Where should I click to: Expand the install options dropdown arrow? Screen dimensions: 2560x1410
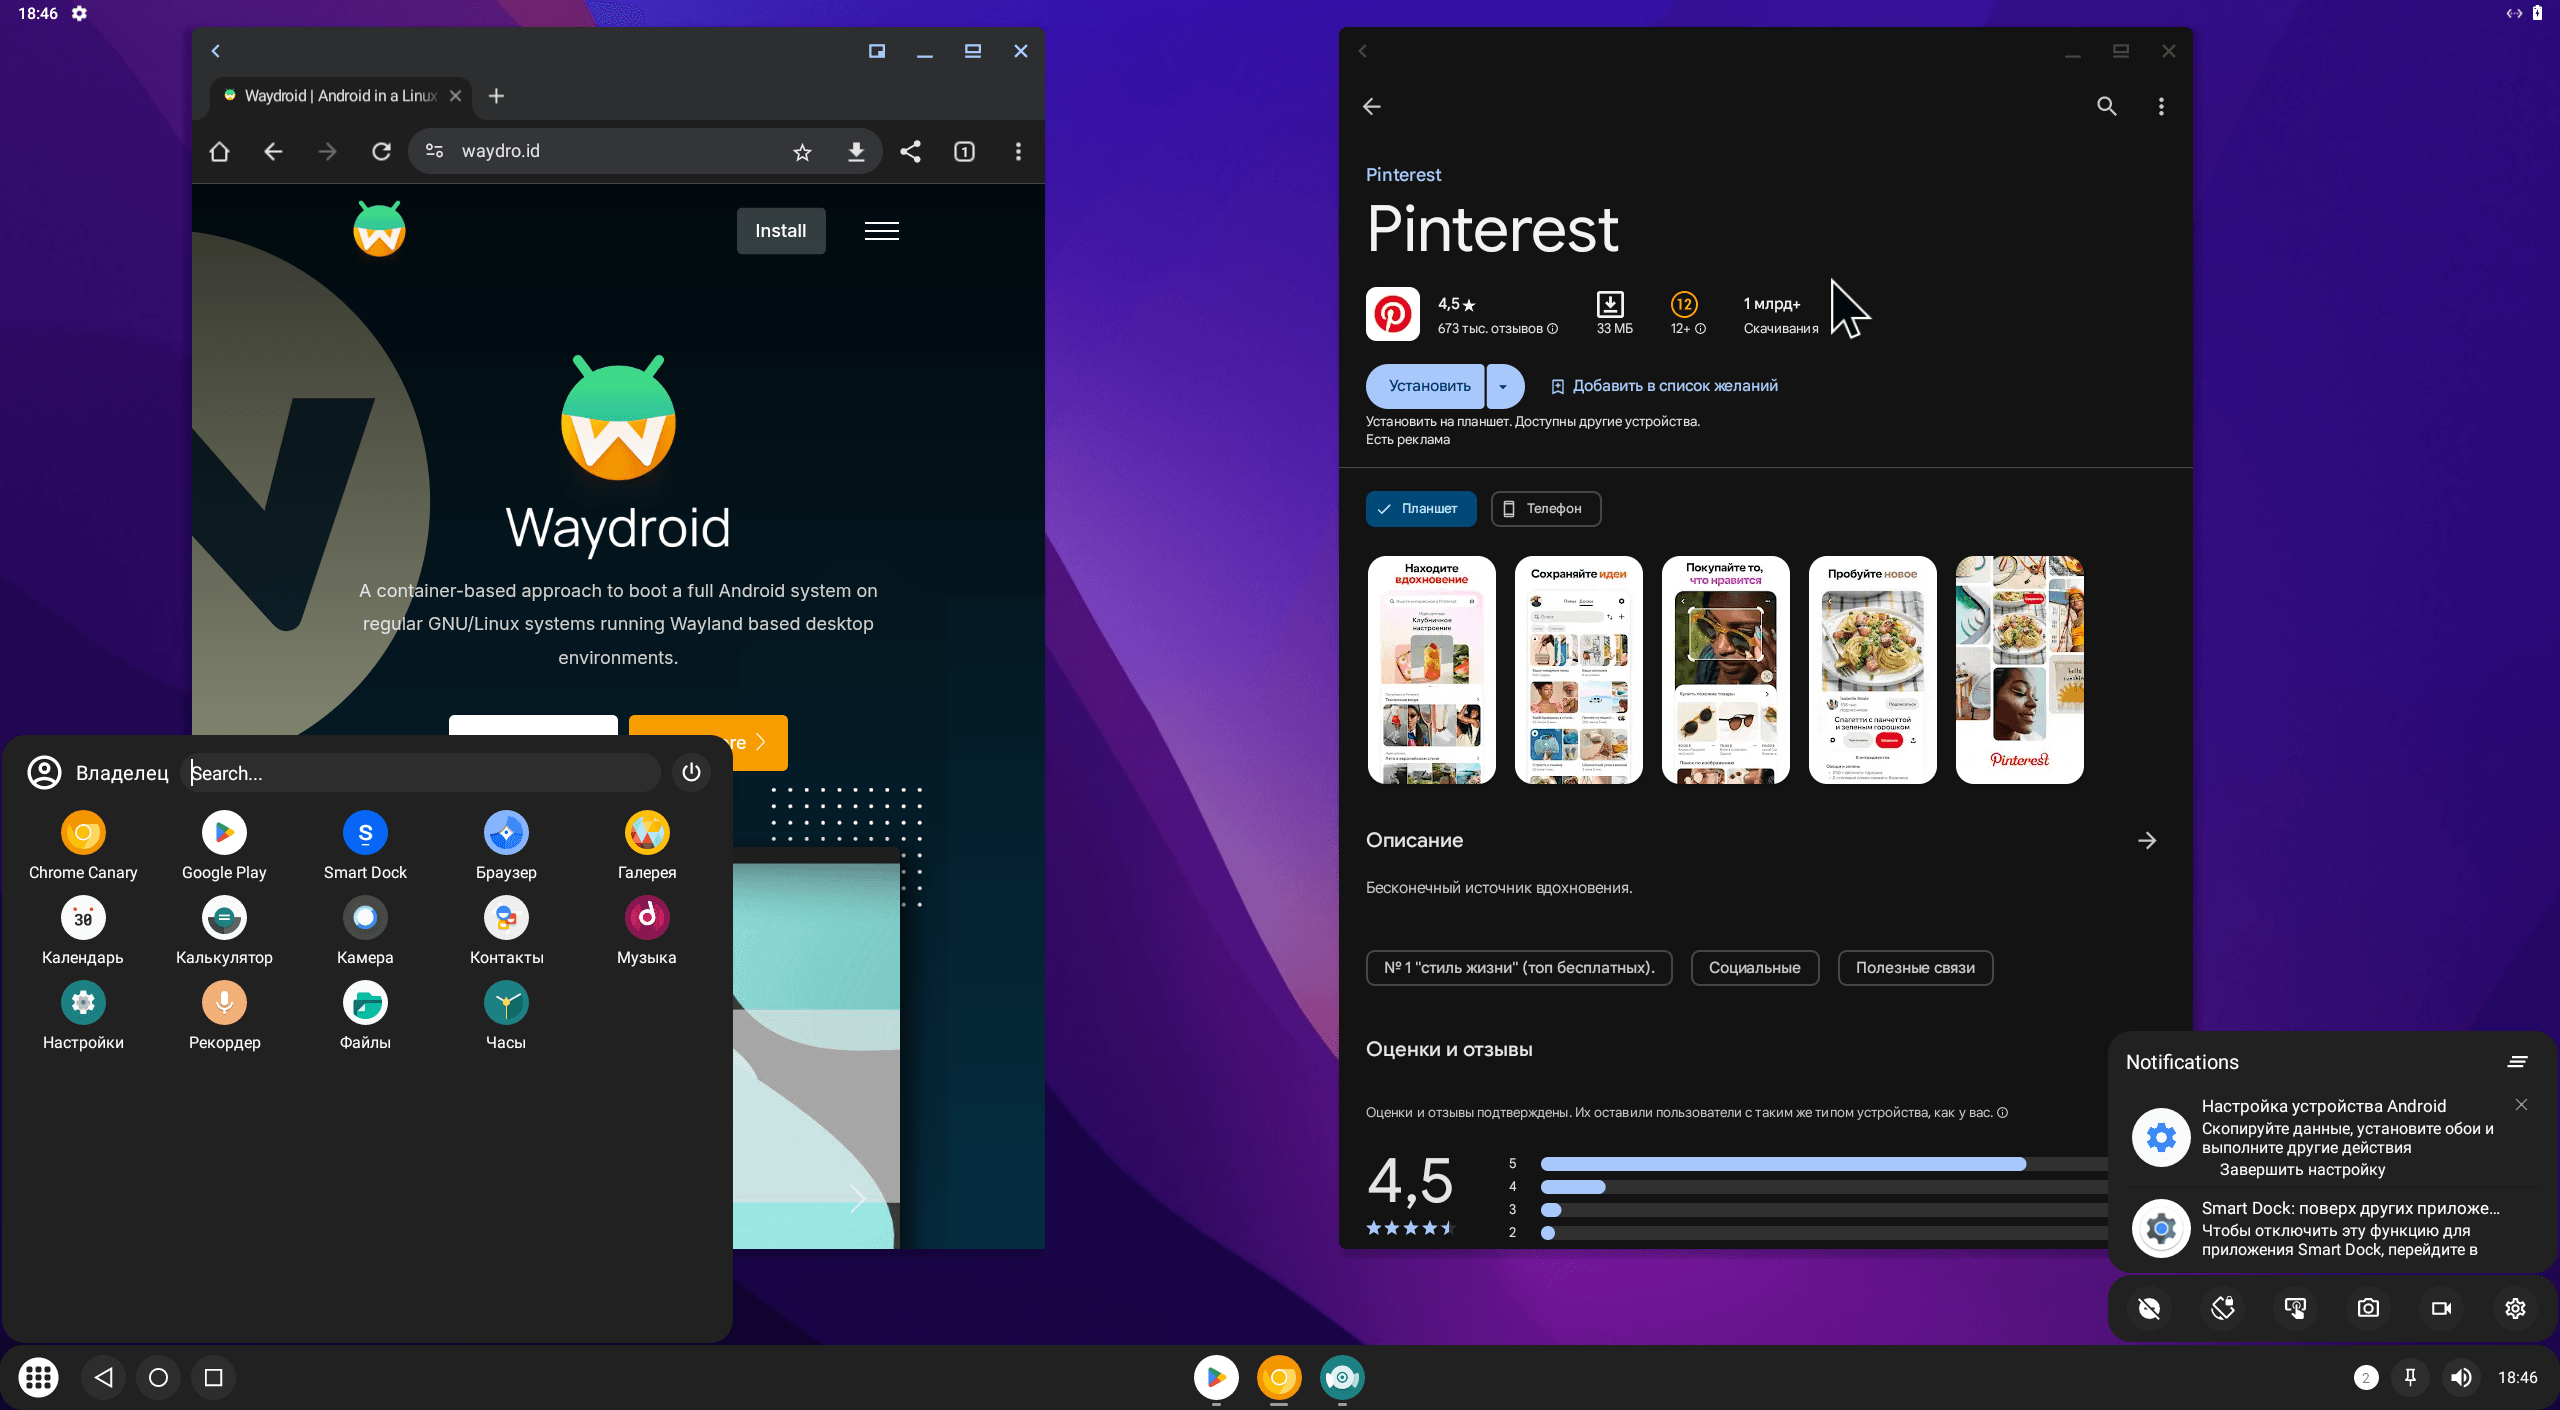point(1504,386)
